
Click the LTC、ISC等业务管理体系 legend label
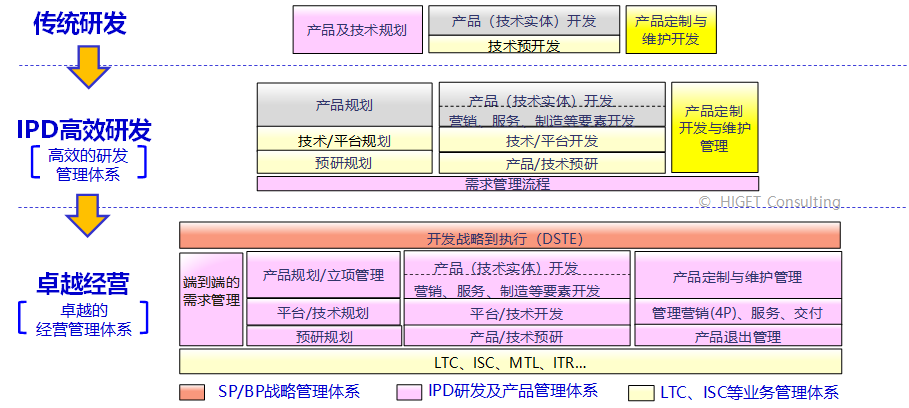(750, 392)
